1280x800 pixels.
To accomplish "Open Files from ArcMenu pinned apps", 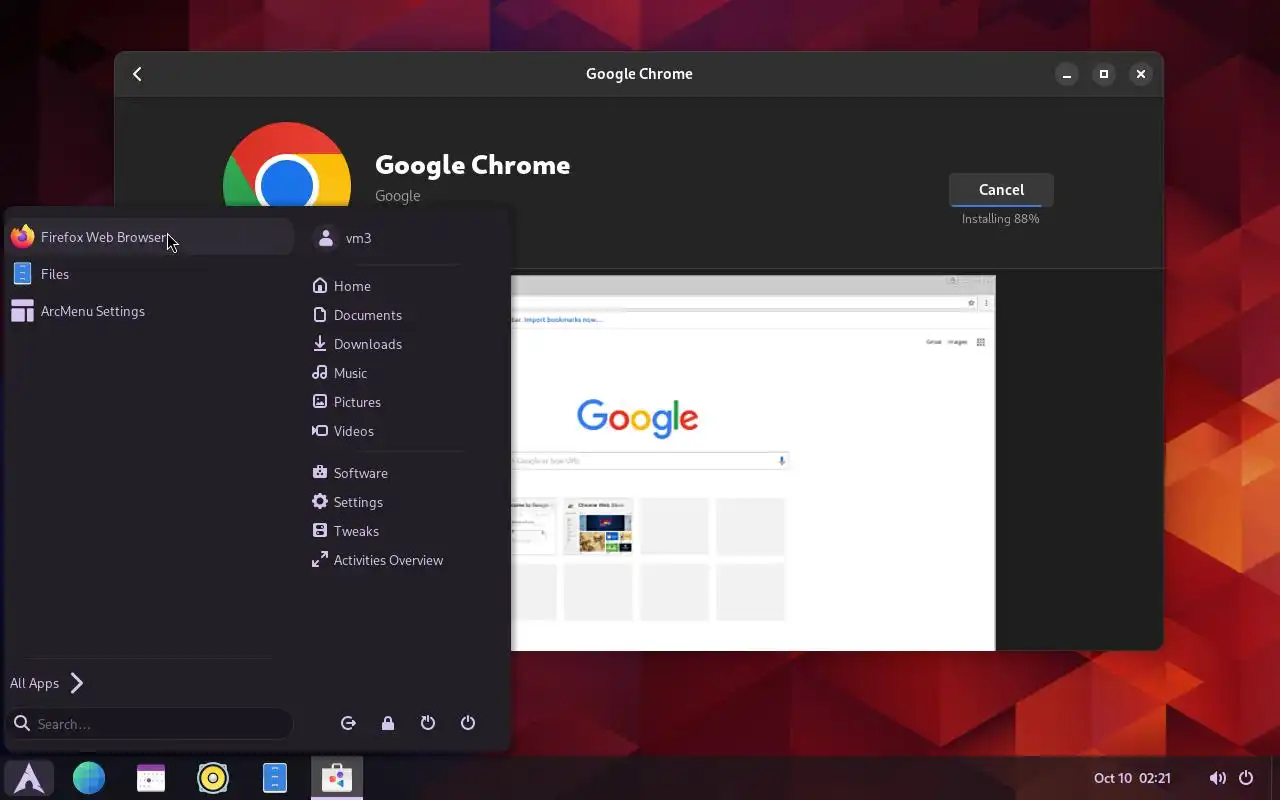I will [x=150, y=274].
